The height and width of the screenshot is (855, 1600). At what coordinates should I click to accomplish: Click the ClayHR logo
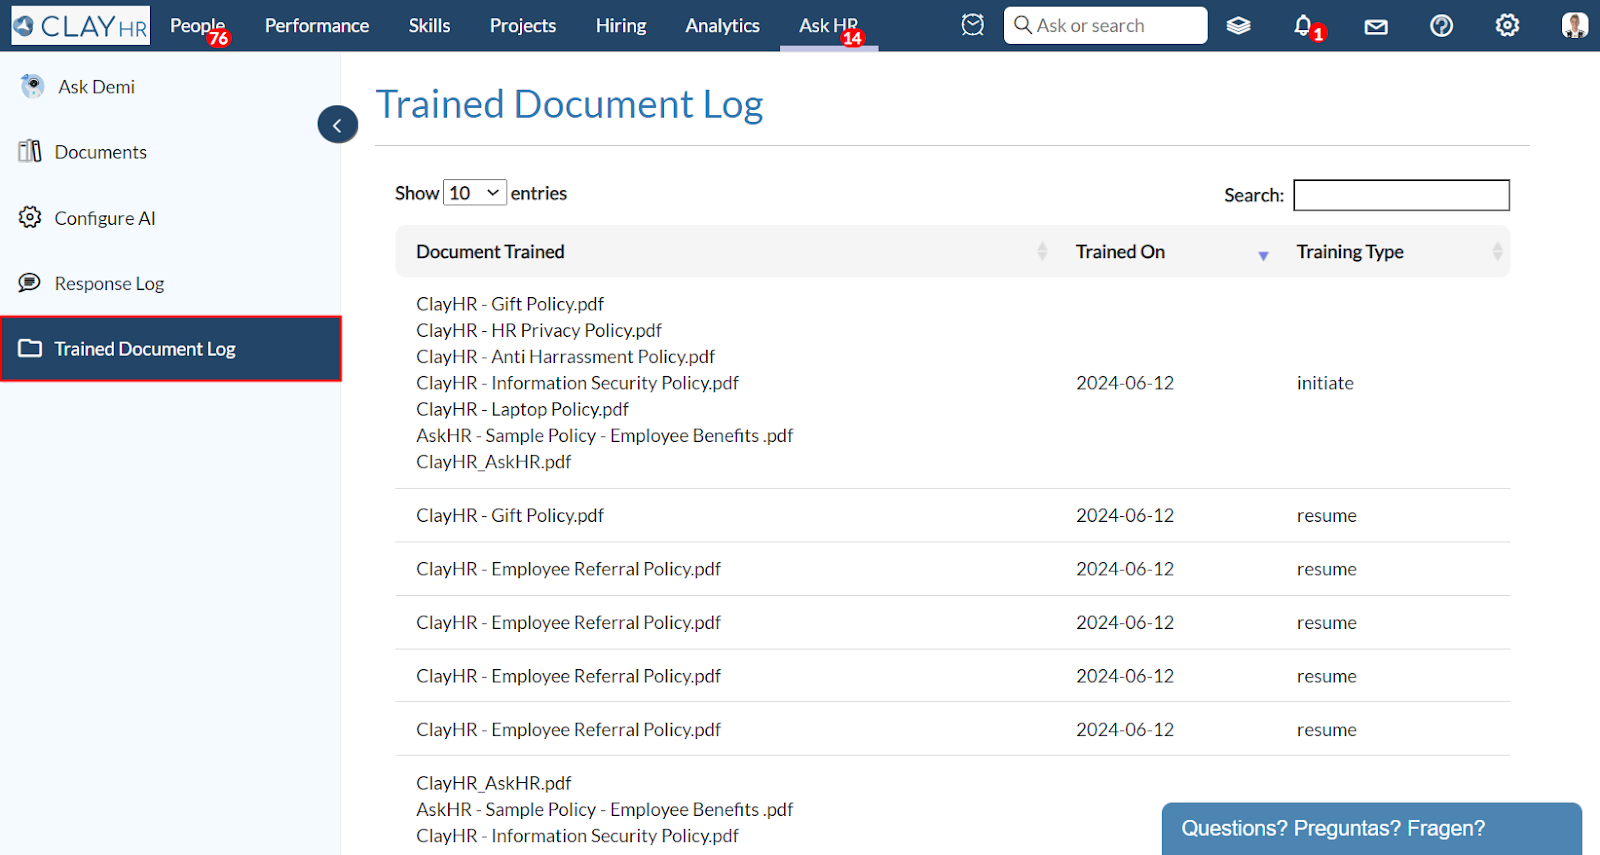[81, 26]
